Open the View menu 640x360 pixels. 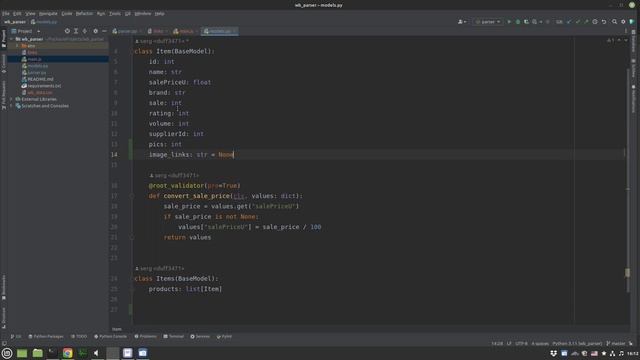[x=30, y=13]
